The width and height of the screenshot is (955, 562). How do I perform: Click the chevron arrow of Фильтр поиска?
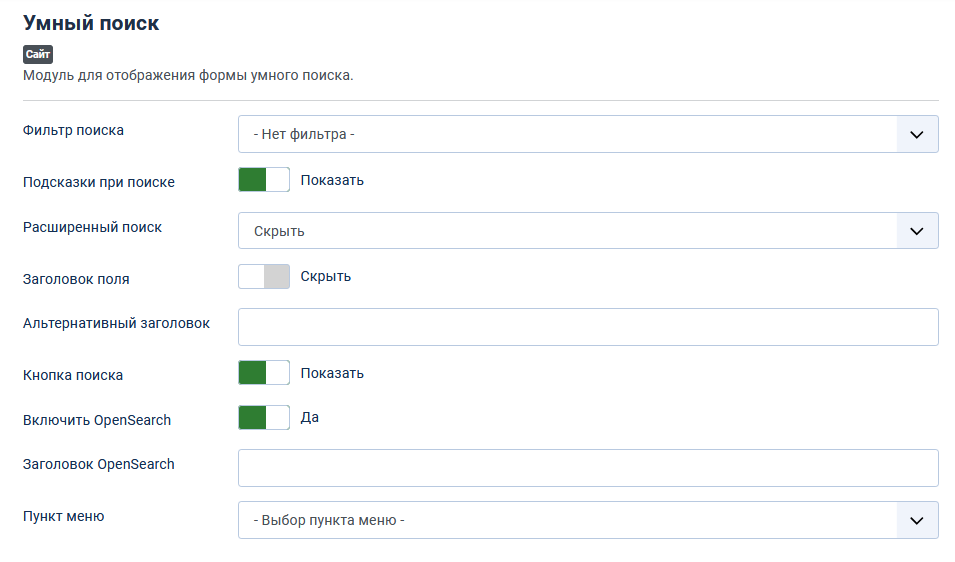917,134
